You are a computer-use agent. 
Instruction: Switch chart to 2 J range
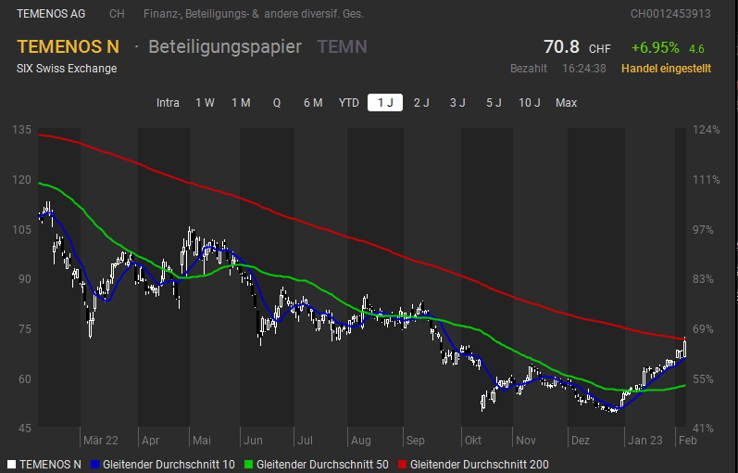coord(421,103)
